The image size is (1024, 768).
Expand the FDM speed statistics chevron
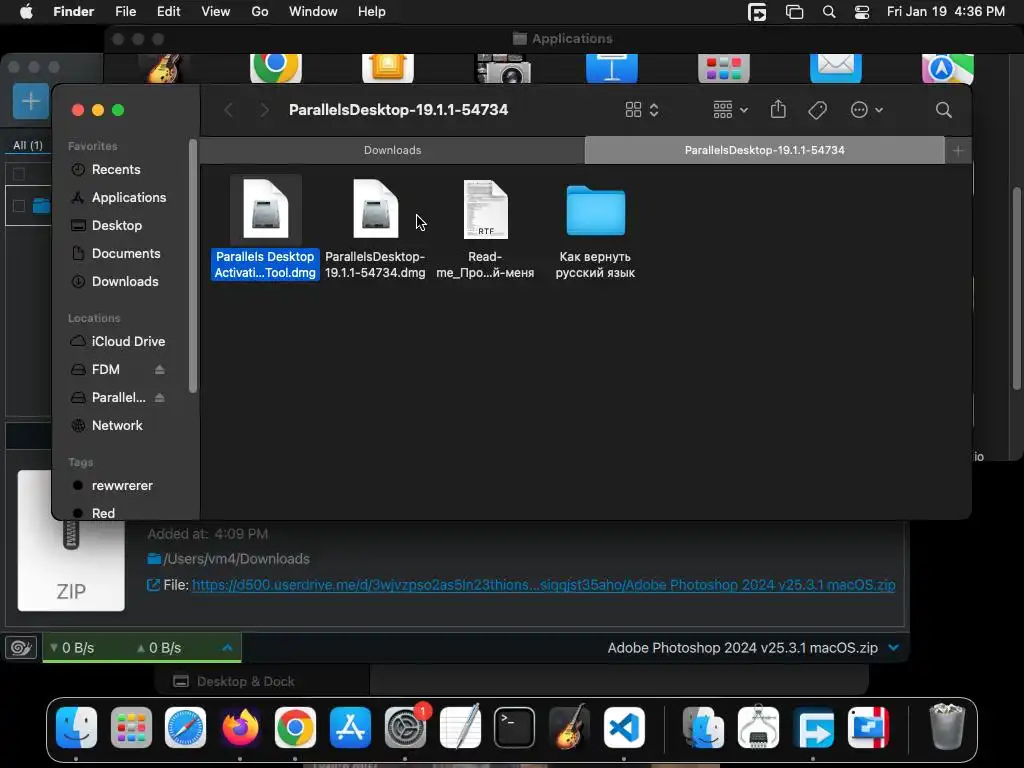click(x=227, y=648)
